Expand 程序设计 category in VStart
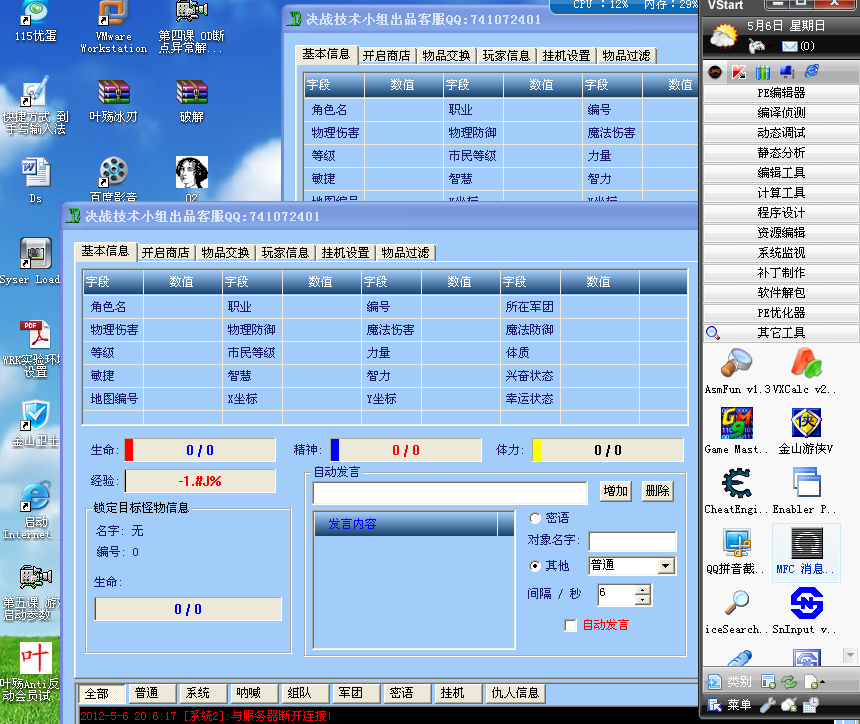 point(780,213)
